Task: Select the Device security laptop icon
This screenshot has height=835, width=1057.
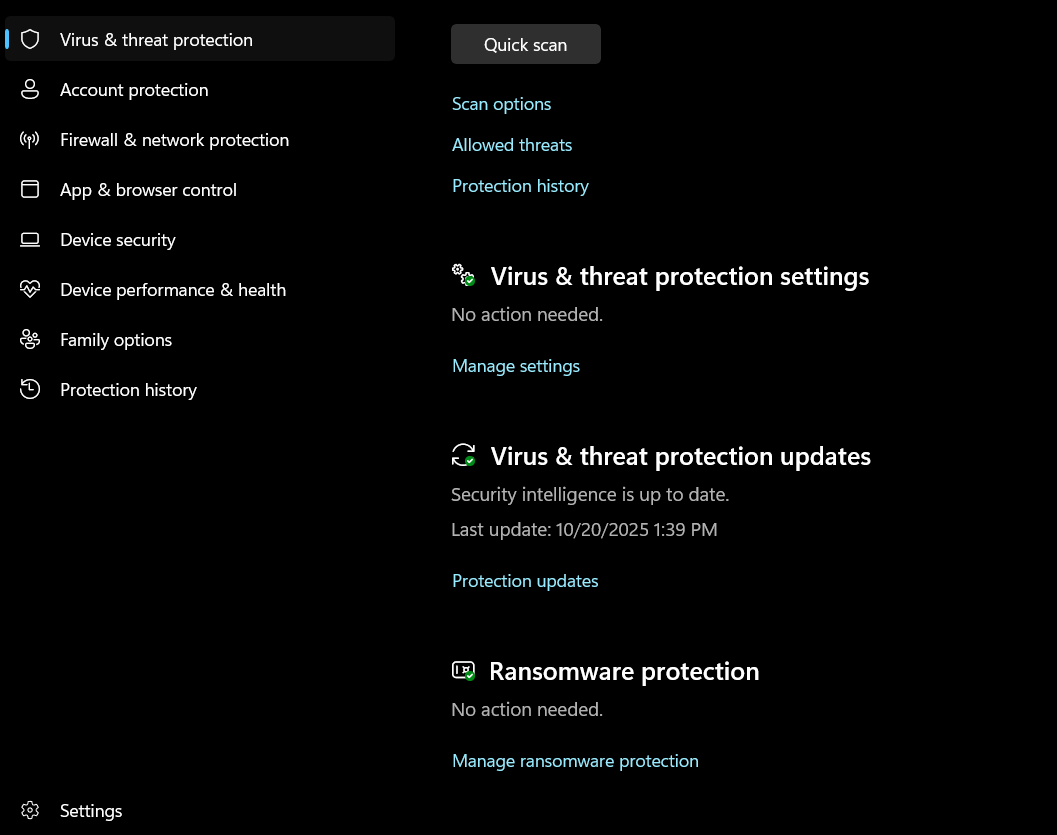Action: (x=29, y=239)
